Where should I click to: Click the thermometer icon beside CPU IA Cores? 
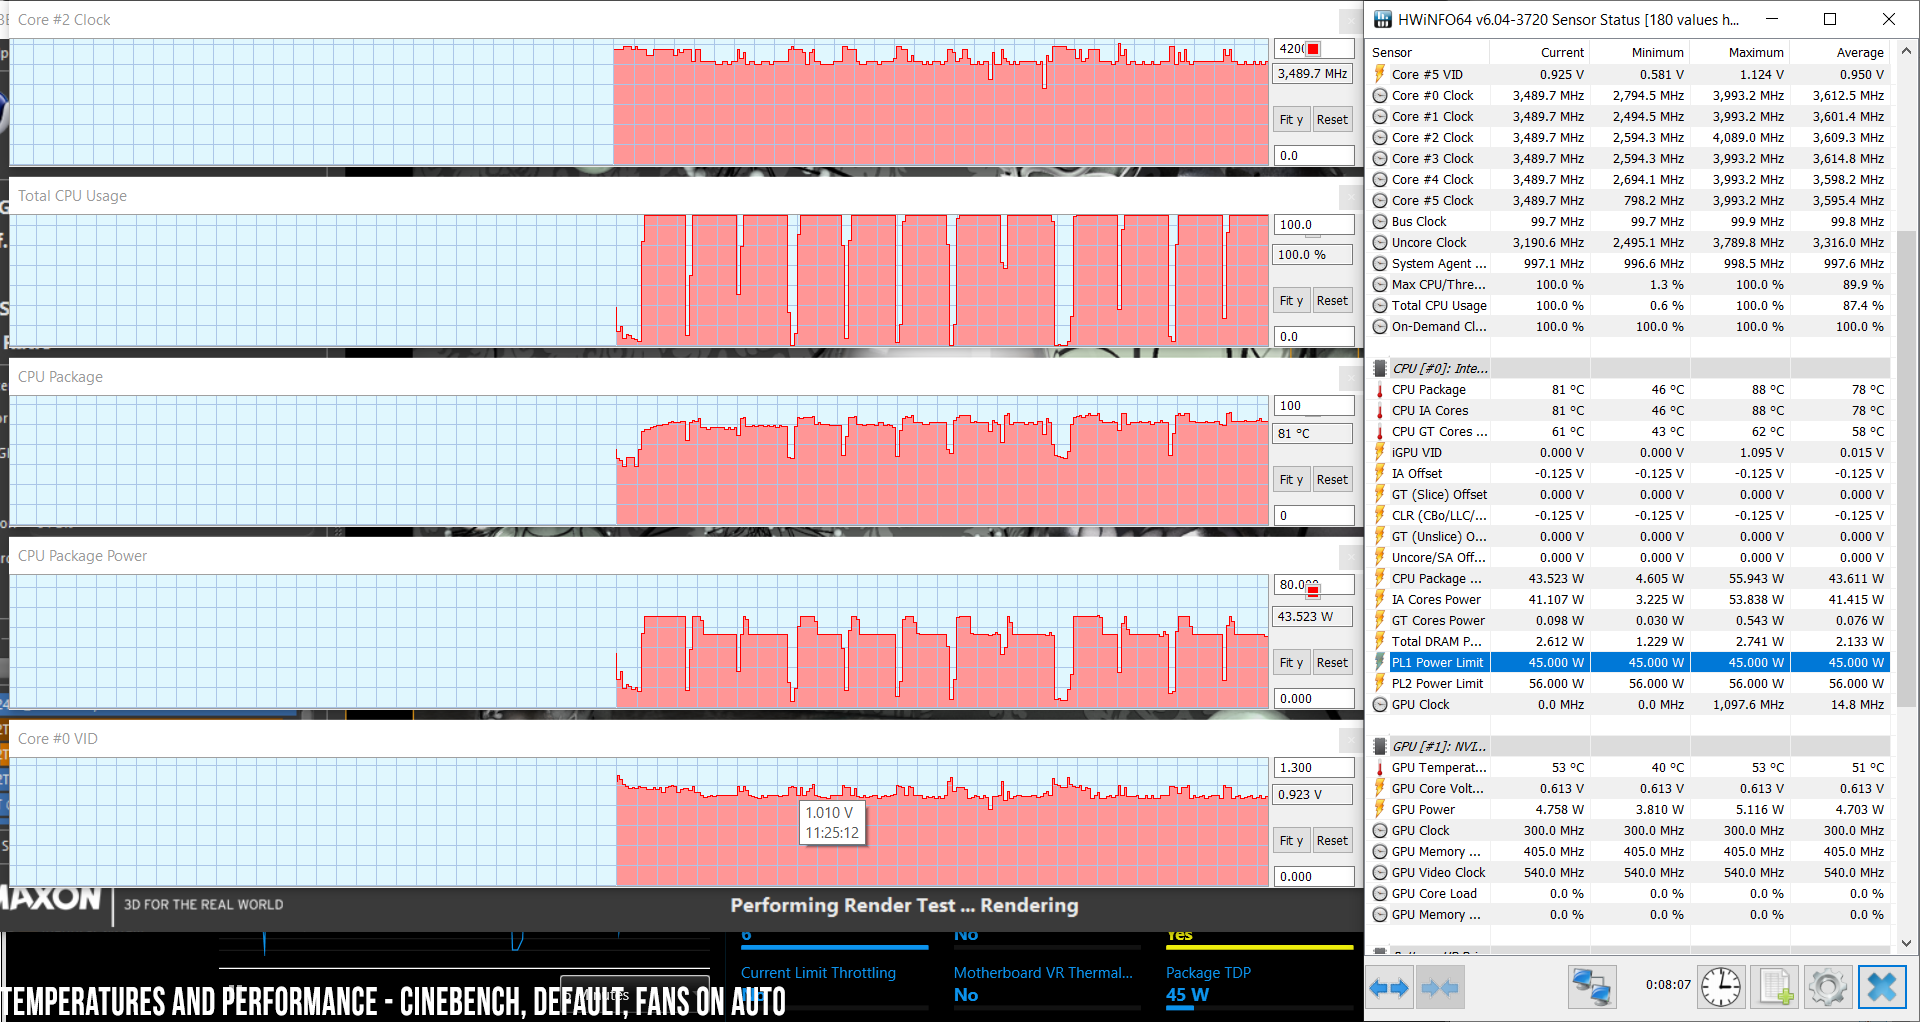pos(1380,410)
